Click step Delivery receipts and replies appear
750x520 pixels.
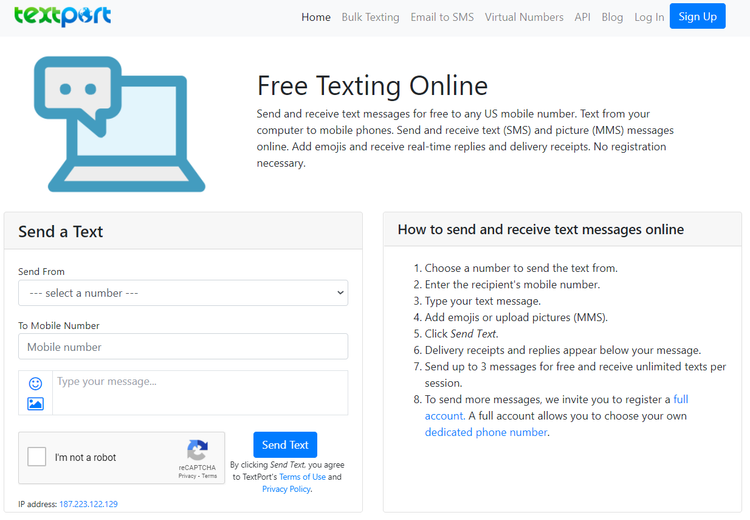coord(562,350)
